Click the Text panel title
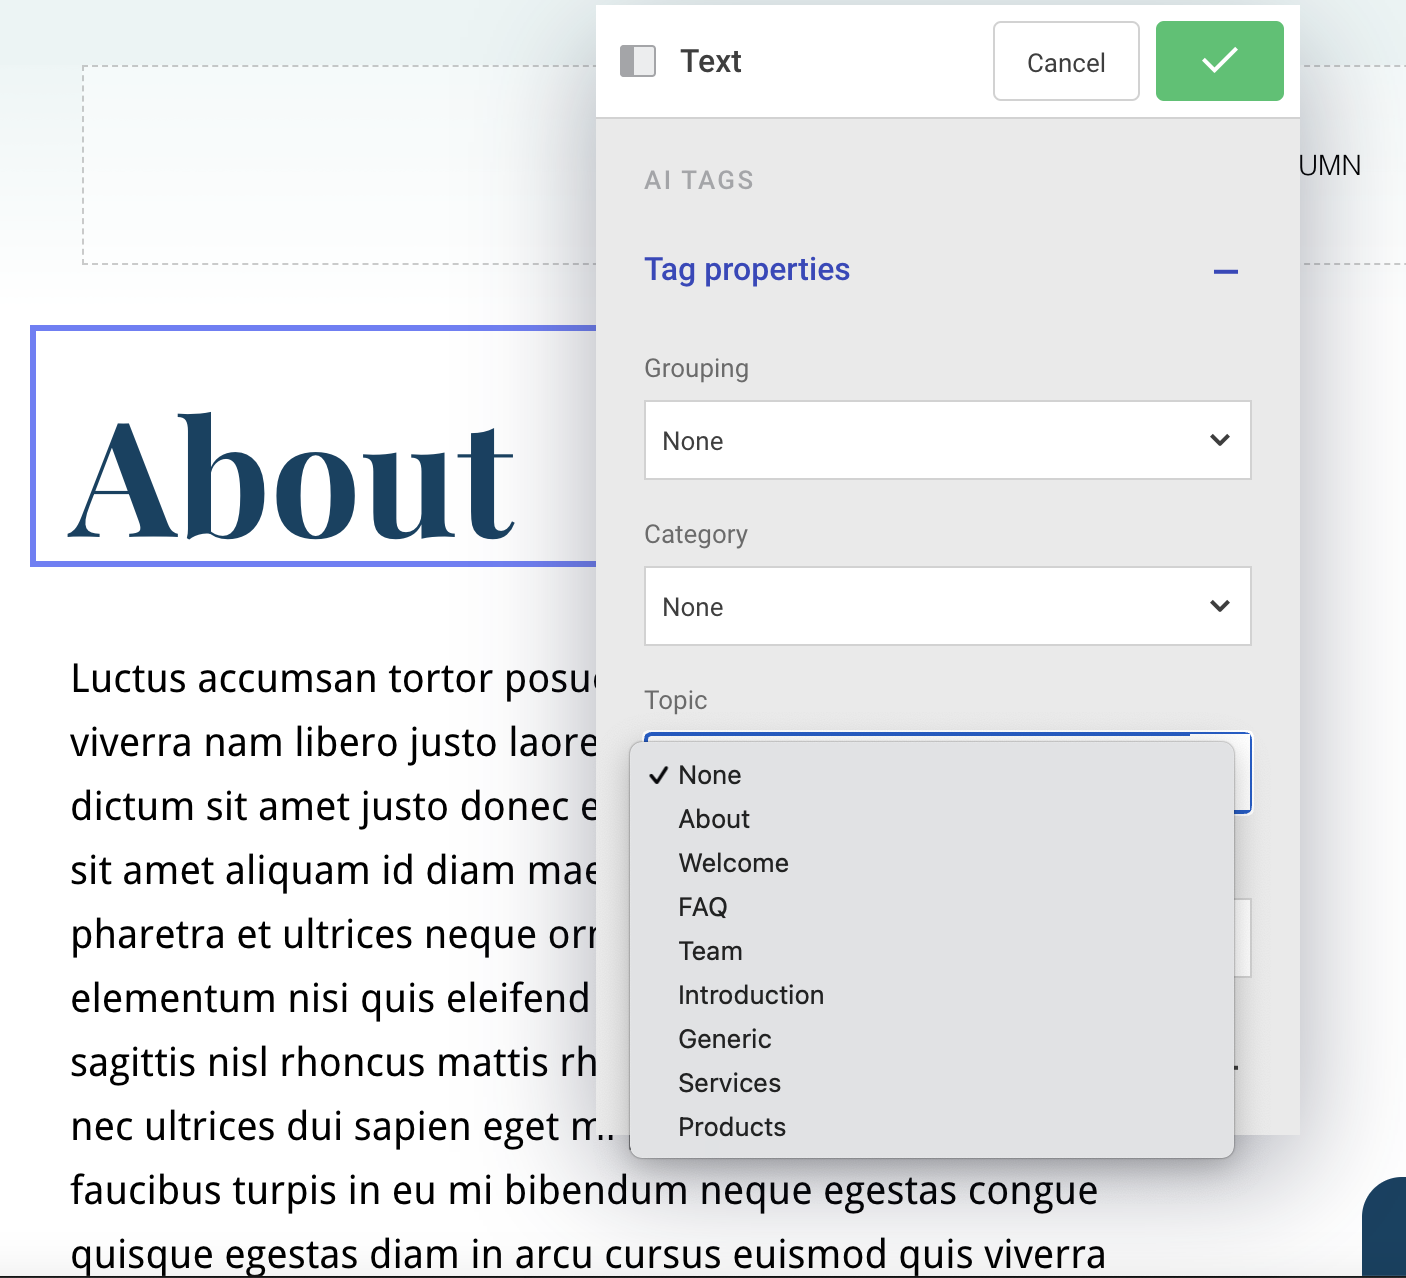1406x1278 pixels. coord(711,61)
